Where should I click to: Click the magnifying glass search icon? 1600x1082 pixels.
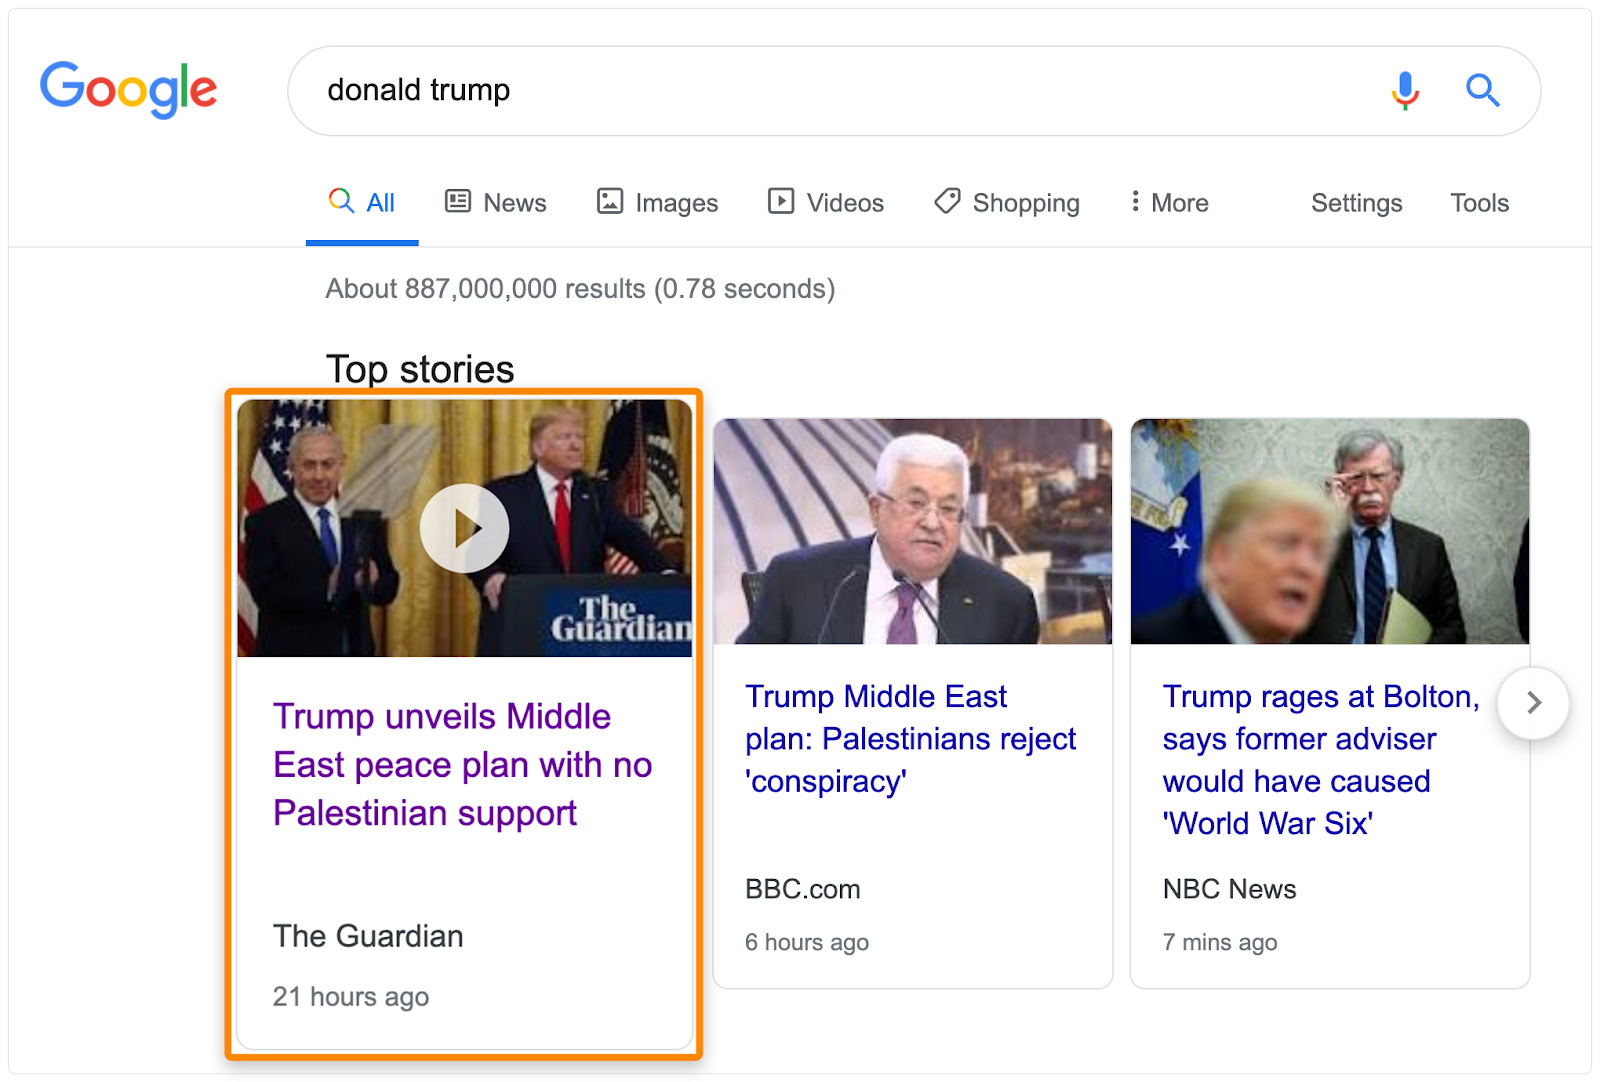[1483, 90]
